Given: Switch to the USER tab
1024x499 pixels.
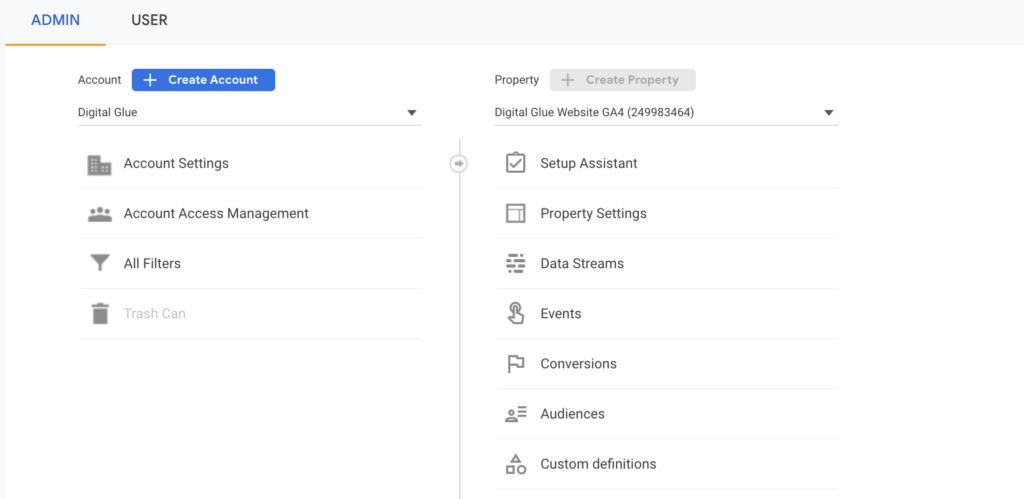Looking at the screenshot, I should [149, 20].
